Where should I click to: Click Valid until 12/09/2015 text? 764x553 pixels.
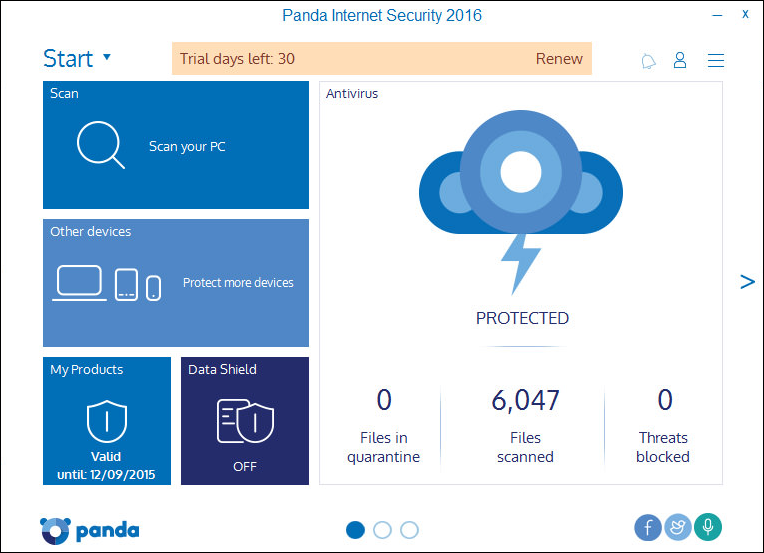pyautogui.click(x=106, y=465)
